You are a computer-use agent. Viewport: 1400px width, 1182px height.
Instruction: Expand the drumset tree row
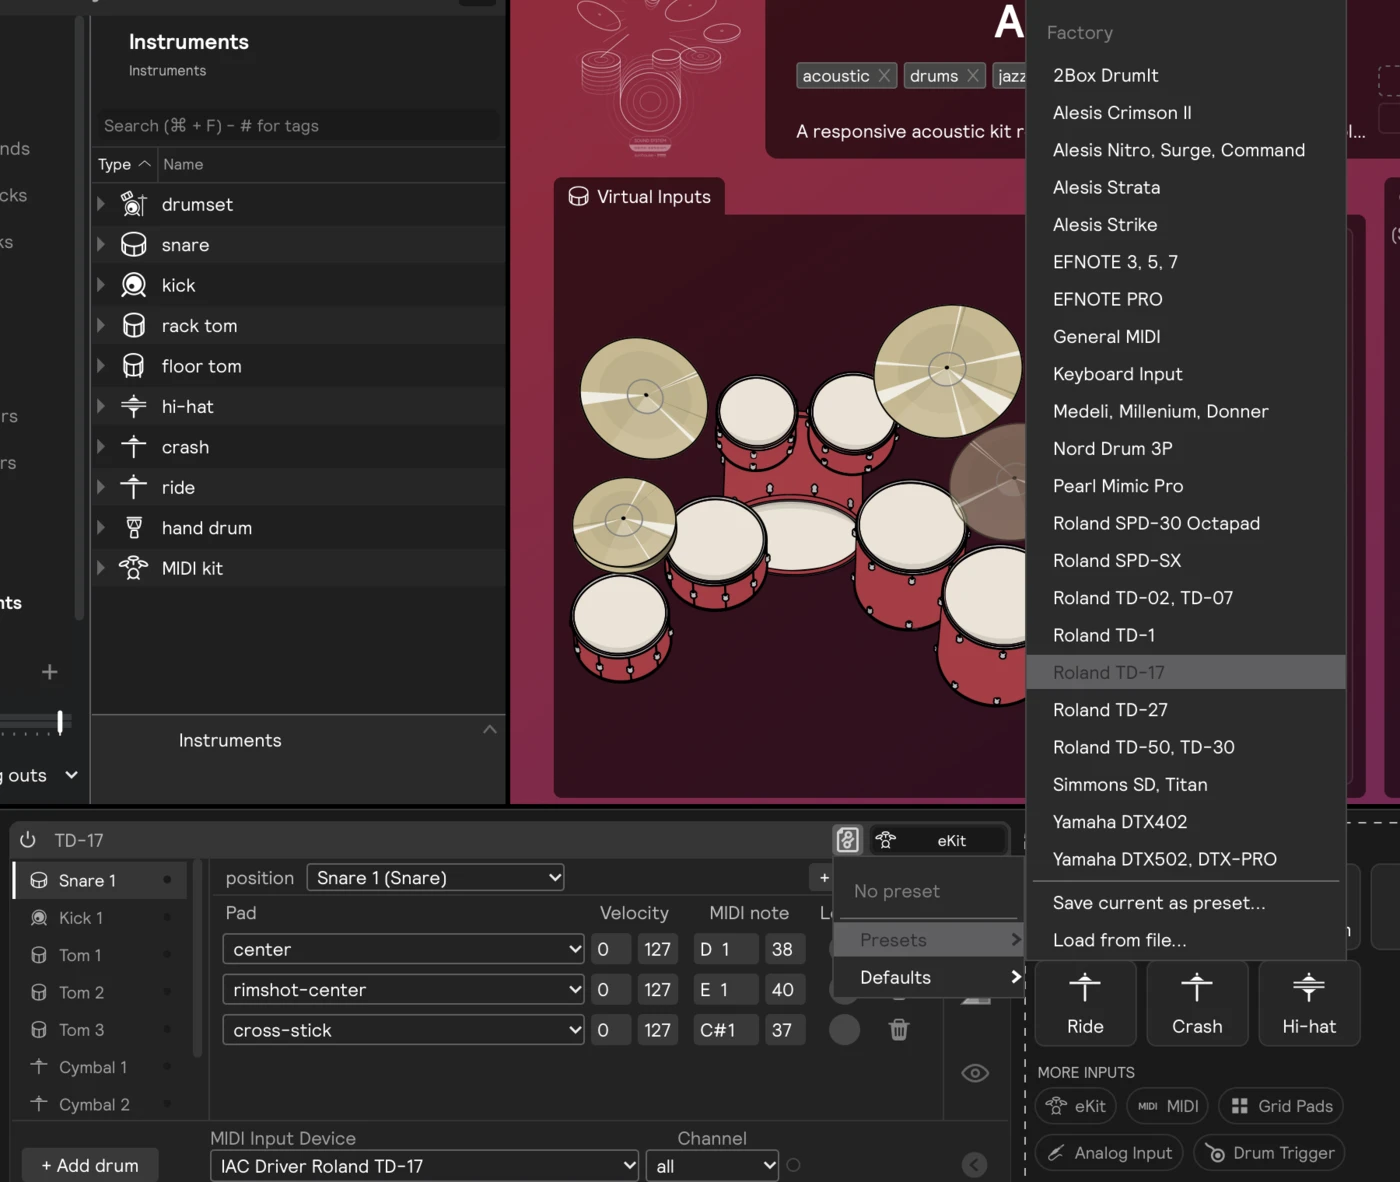point(101,204)
